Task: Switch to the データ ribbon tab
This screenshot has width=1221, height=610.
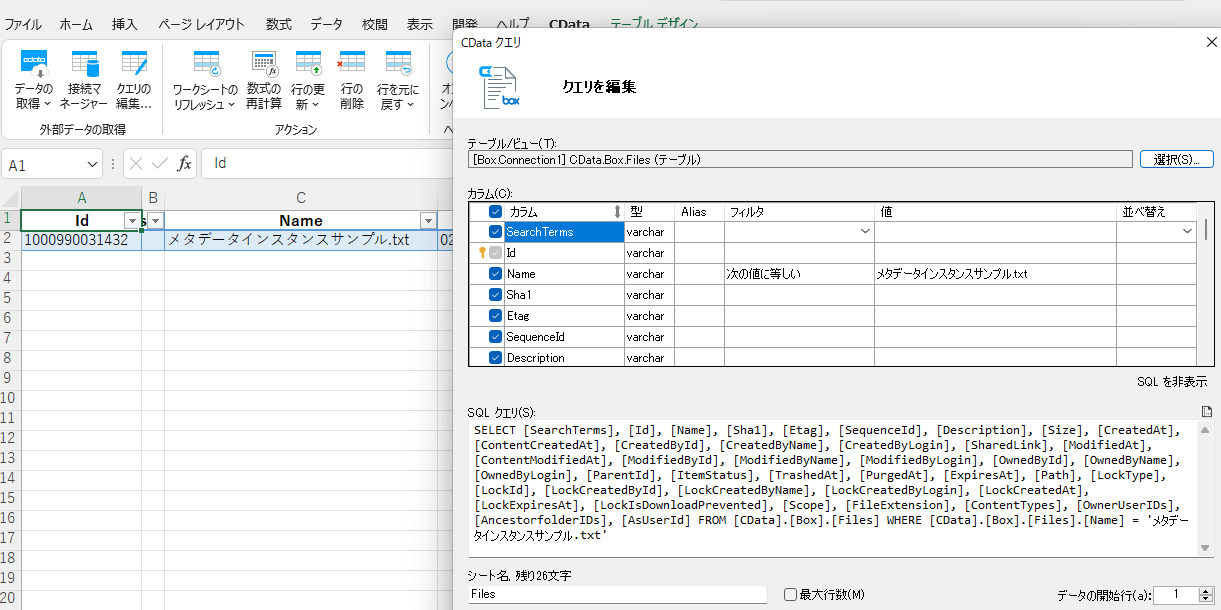Action: pyautogui.click(x=326, y=24)
